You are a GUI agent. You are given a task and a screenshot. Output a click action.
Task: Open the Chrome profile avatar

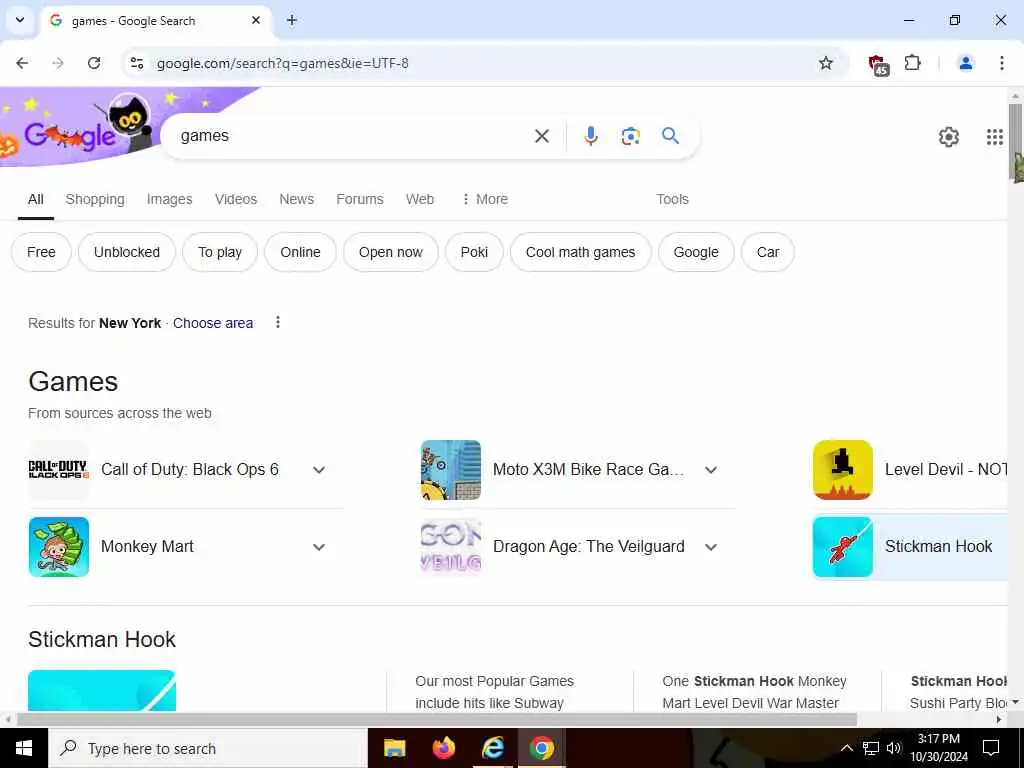pos(965,63)
